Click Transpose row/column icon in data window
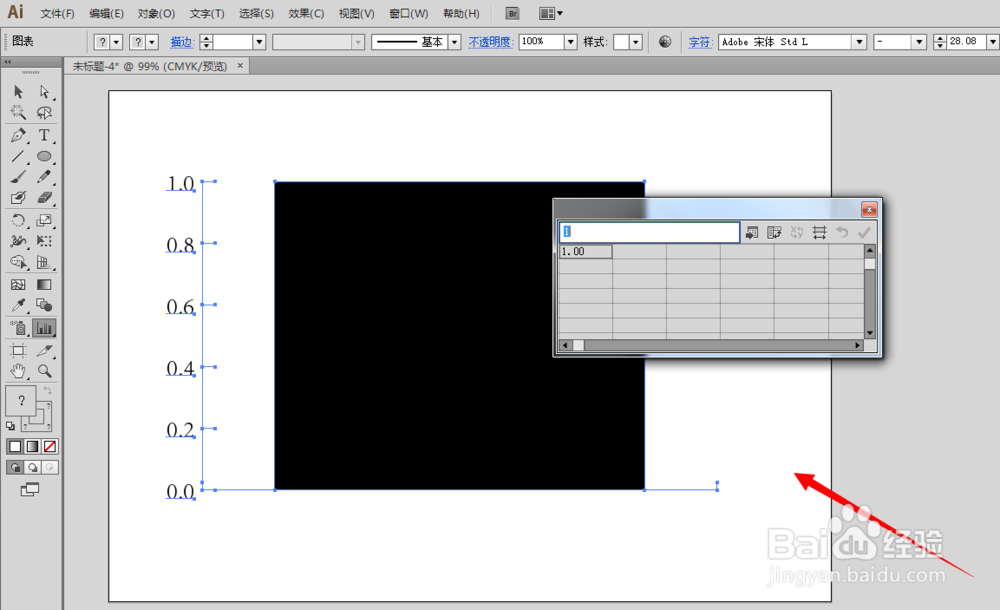The image size is (1000, 610). [774, 233]
